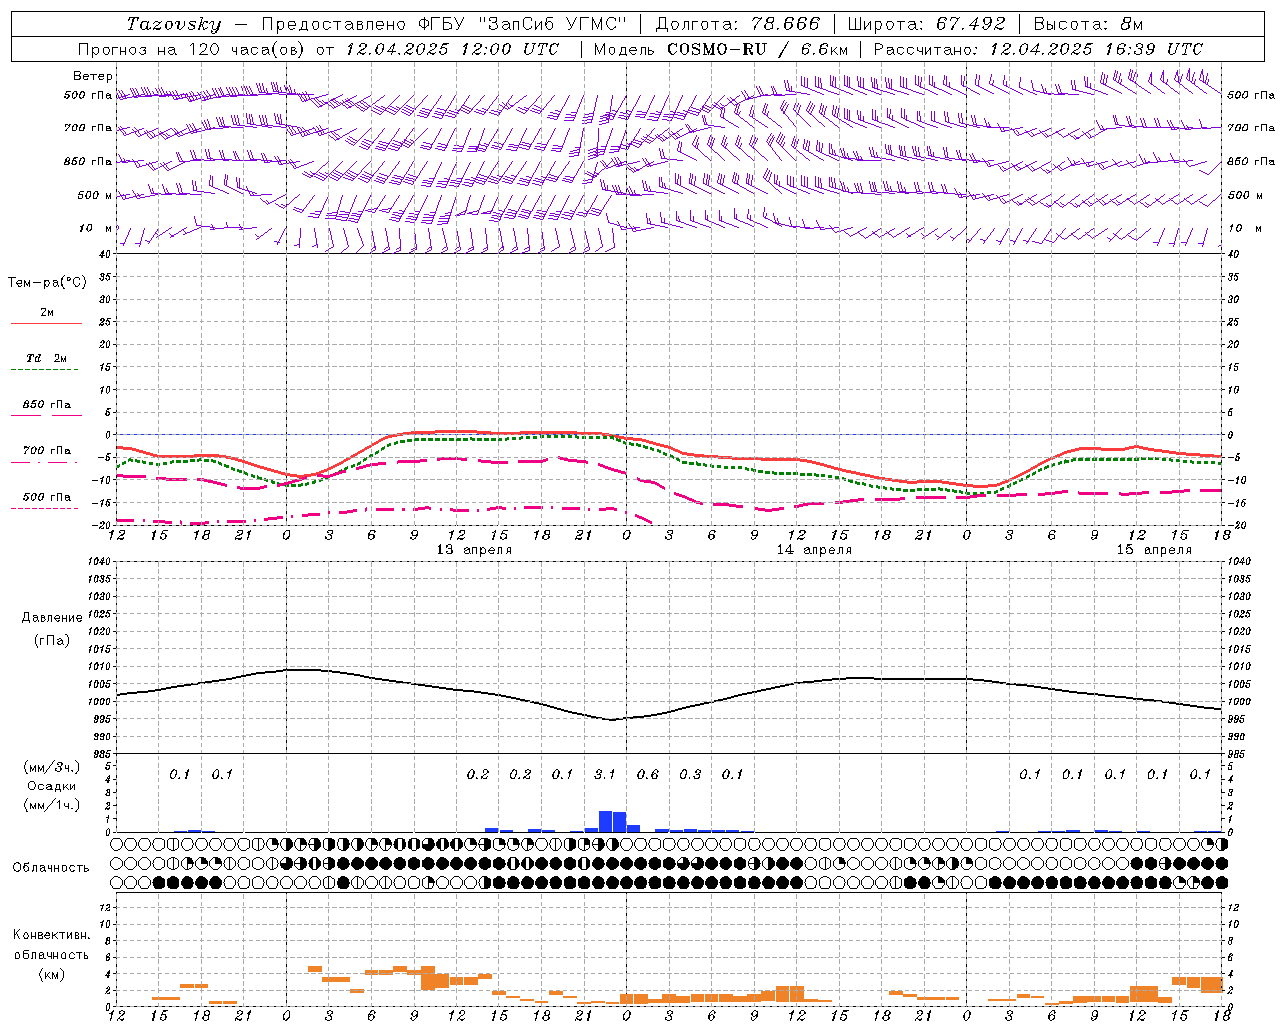Viewport: 1280px width, 1024px height.
Task: Click the "Высота: 8м" header field
Action: click(1088, 24)
